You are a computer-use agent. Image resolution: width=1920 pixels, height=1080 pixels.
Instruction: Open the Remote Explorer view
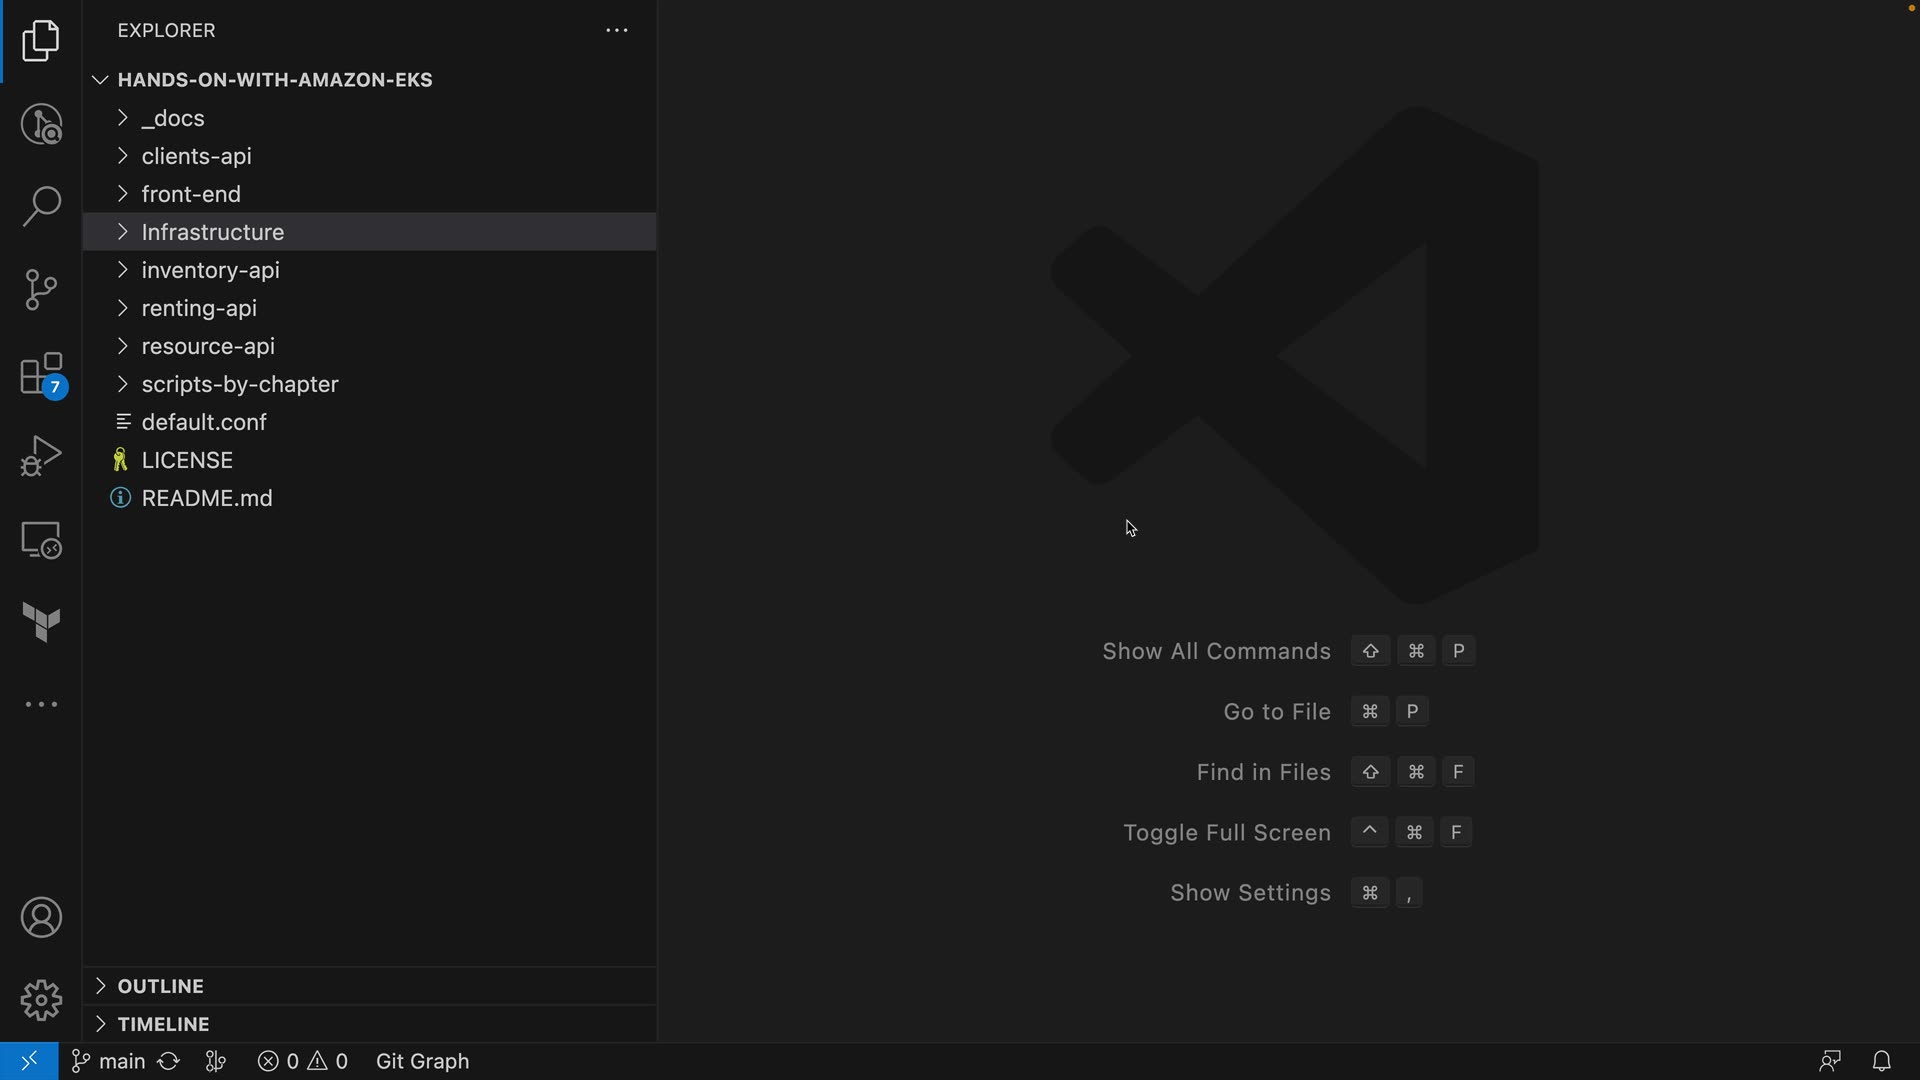click(41, 540)
